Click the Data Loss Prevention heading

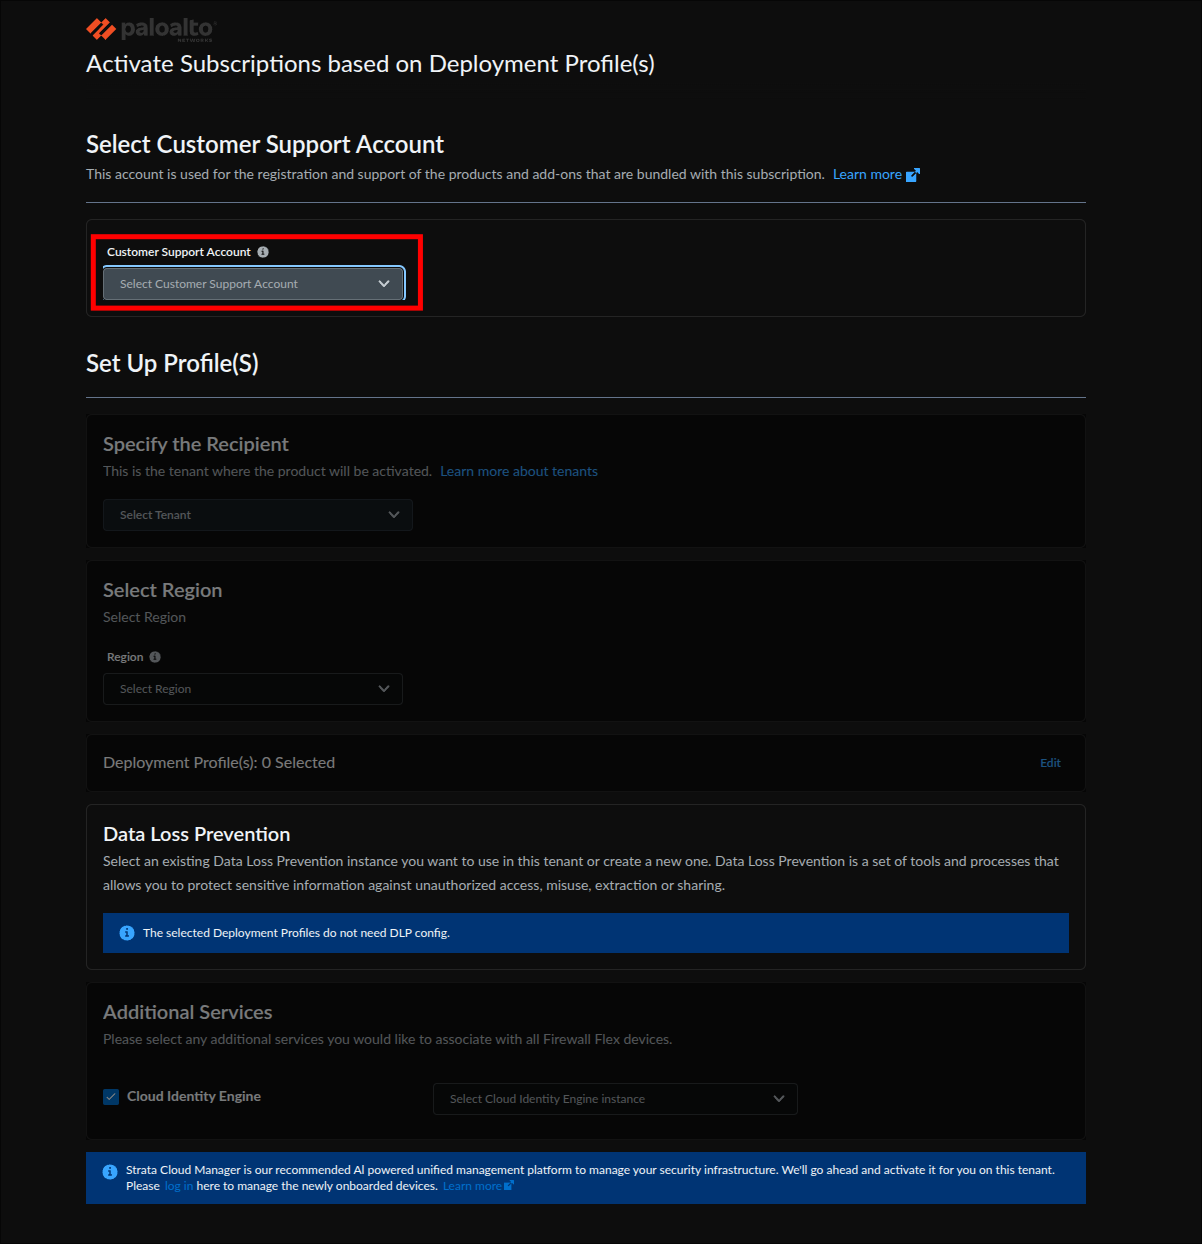coord(197,834)
